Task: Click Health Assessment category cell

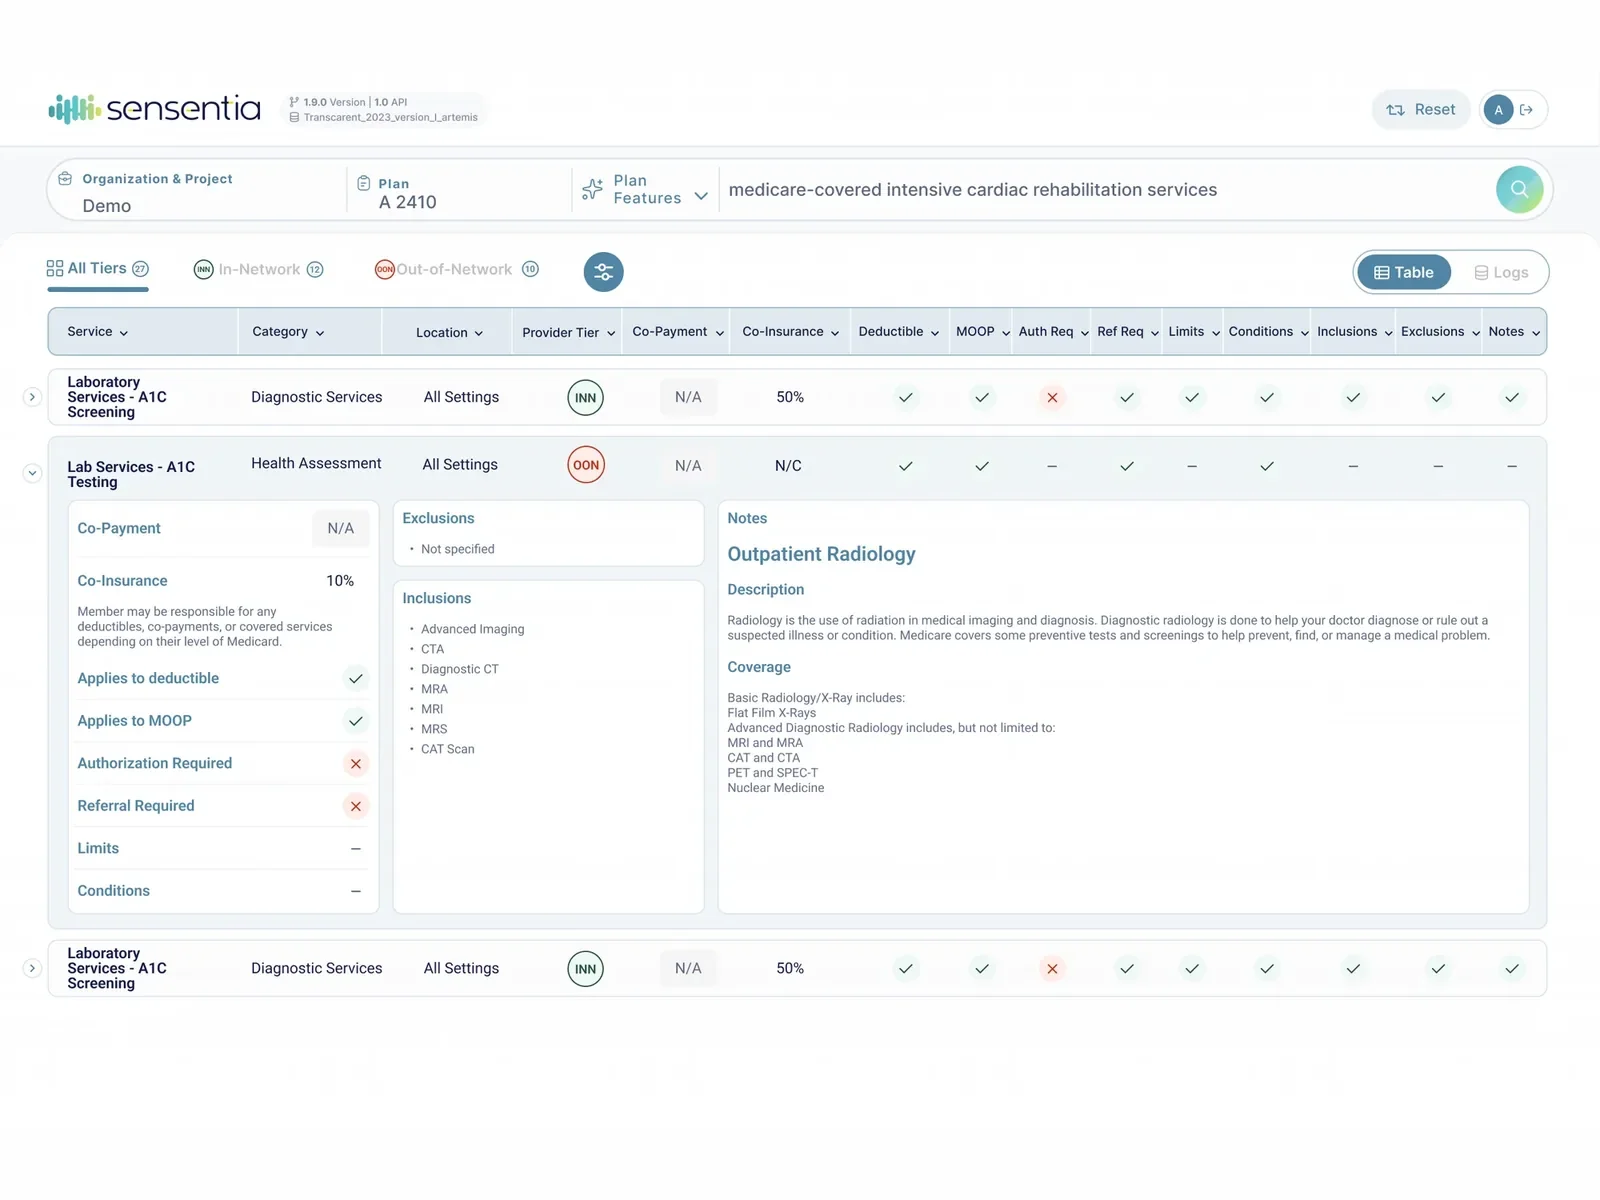Action: tap(316, 464)
